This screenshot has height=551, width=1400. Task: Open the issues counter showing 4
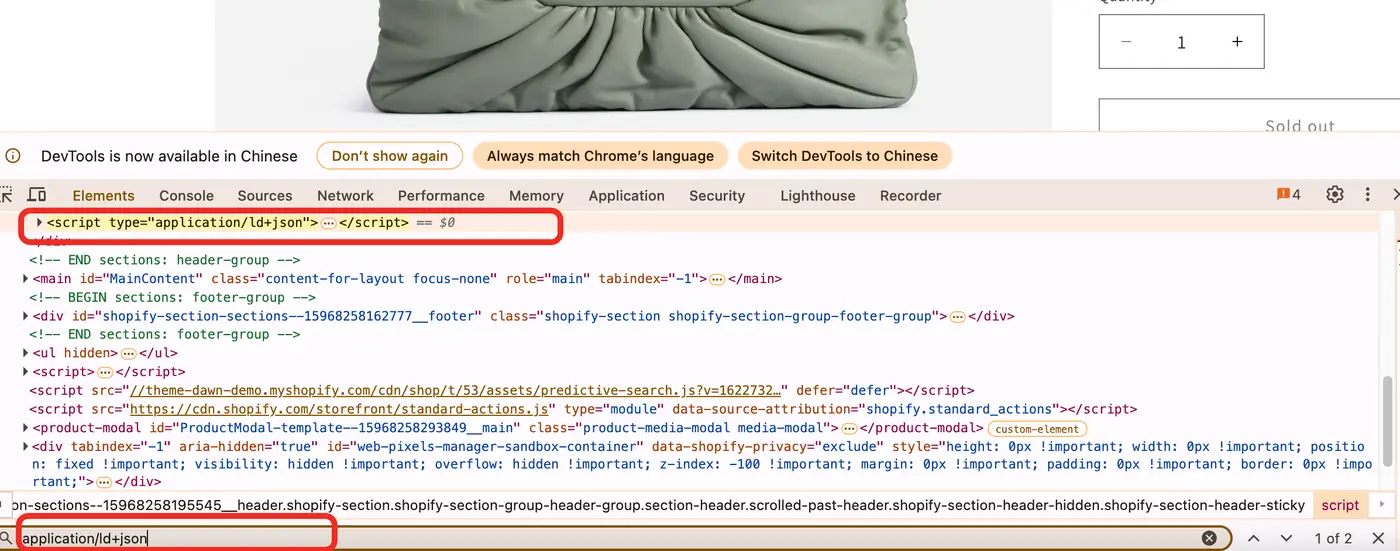click(x=1289, y=195)
